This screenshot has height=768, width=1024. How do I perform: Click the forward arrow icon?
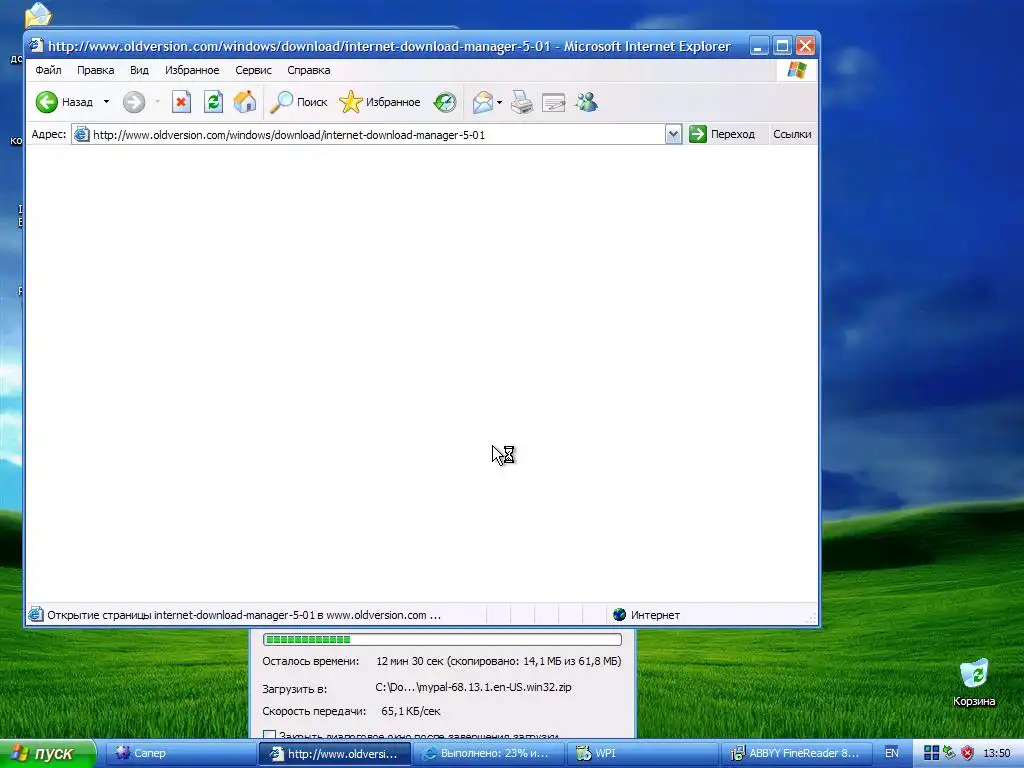click(x=134, y=102)
